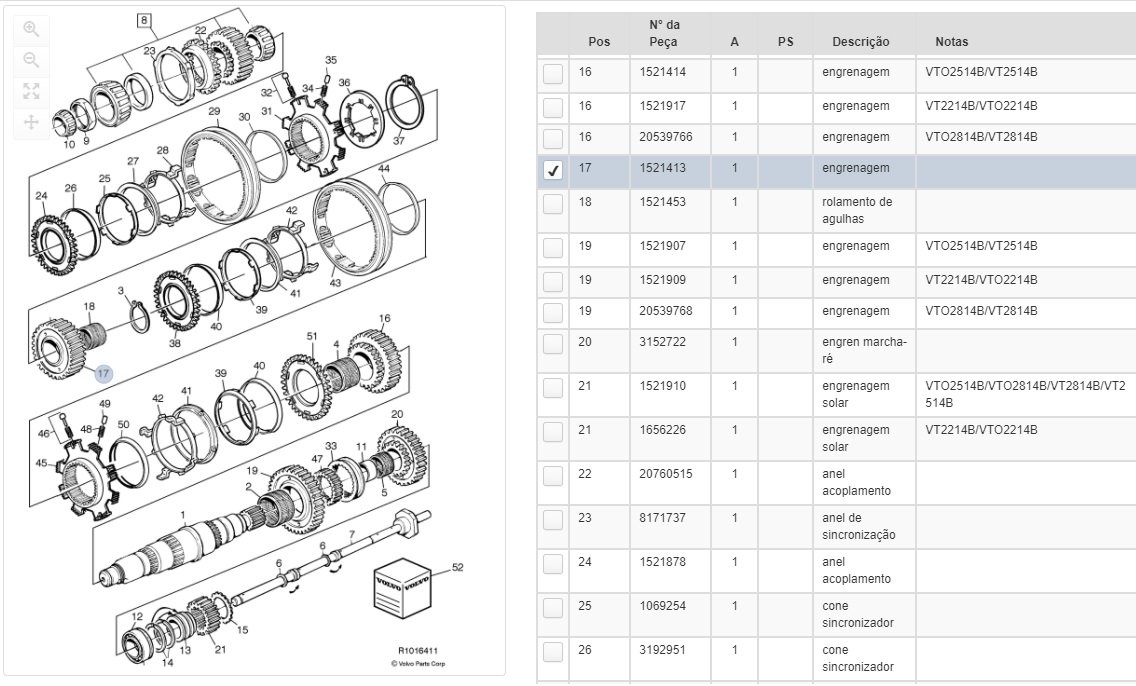Check the box for rolamento de agulhas

(553, 204)
